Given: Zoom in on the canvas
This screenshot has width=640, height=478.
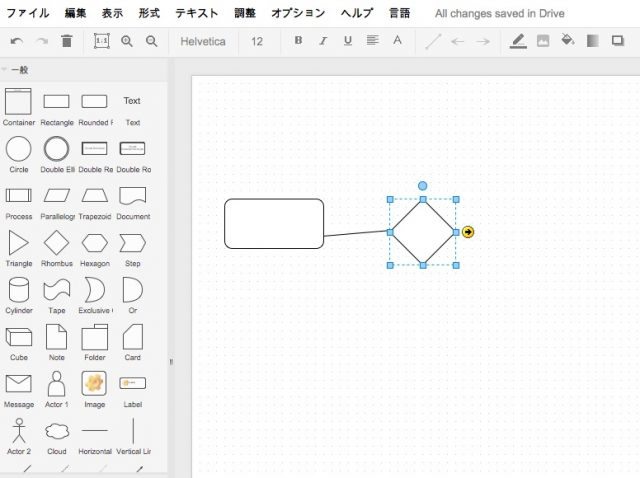Looking at the screenshot, I should pyautogui.click(x=127, y=41).
